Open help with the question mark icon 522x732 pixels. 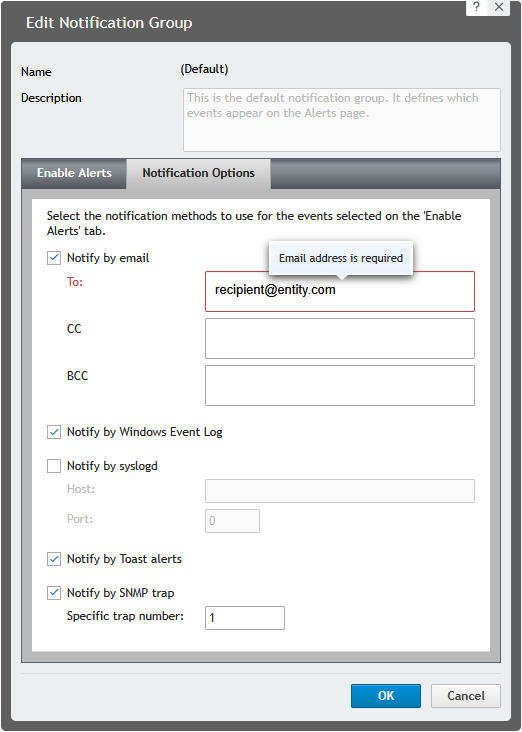click(x=476, y=7)
